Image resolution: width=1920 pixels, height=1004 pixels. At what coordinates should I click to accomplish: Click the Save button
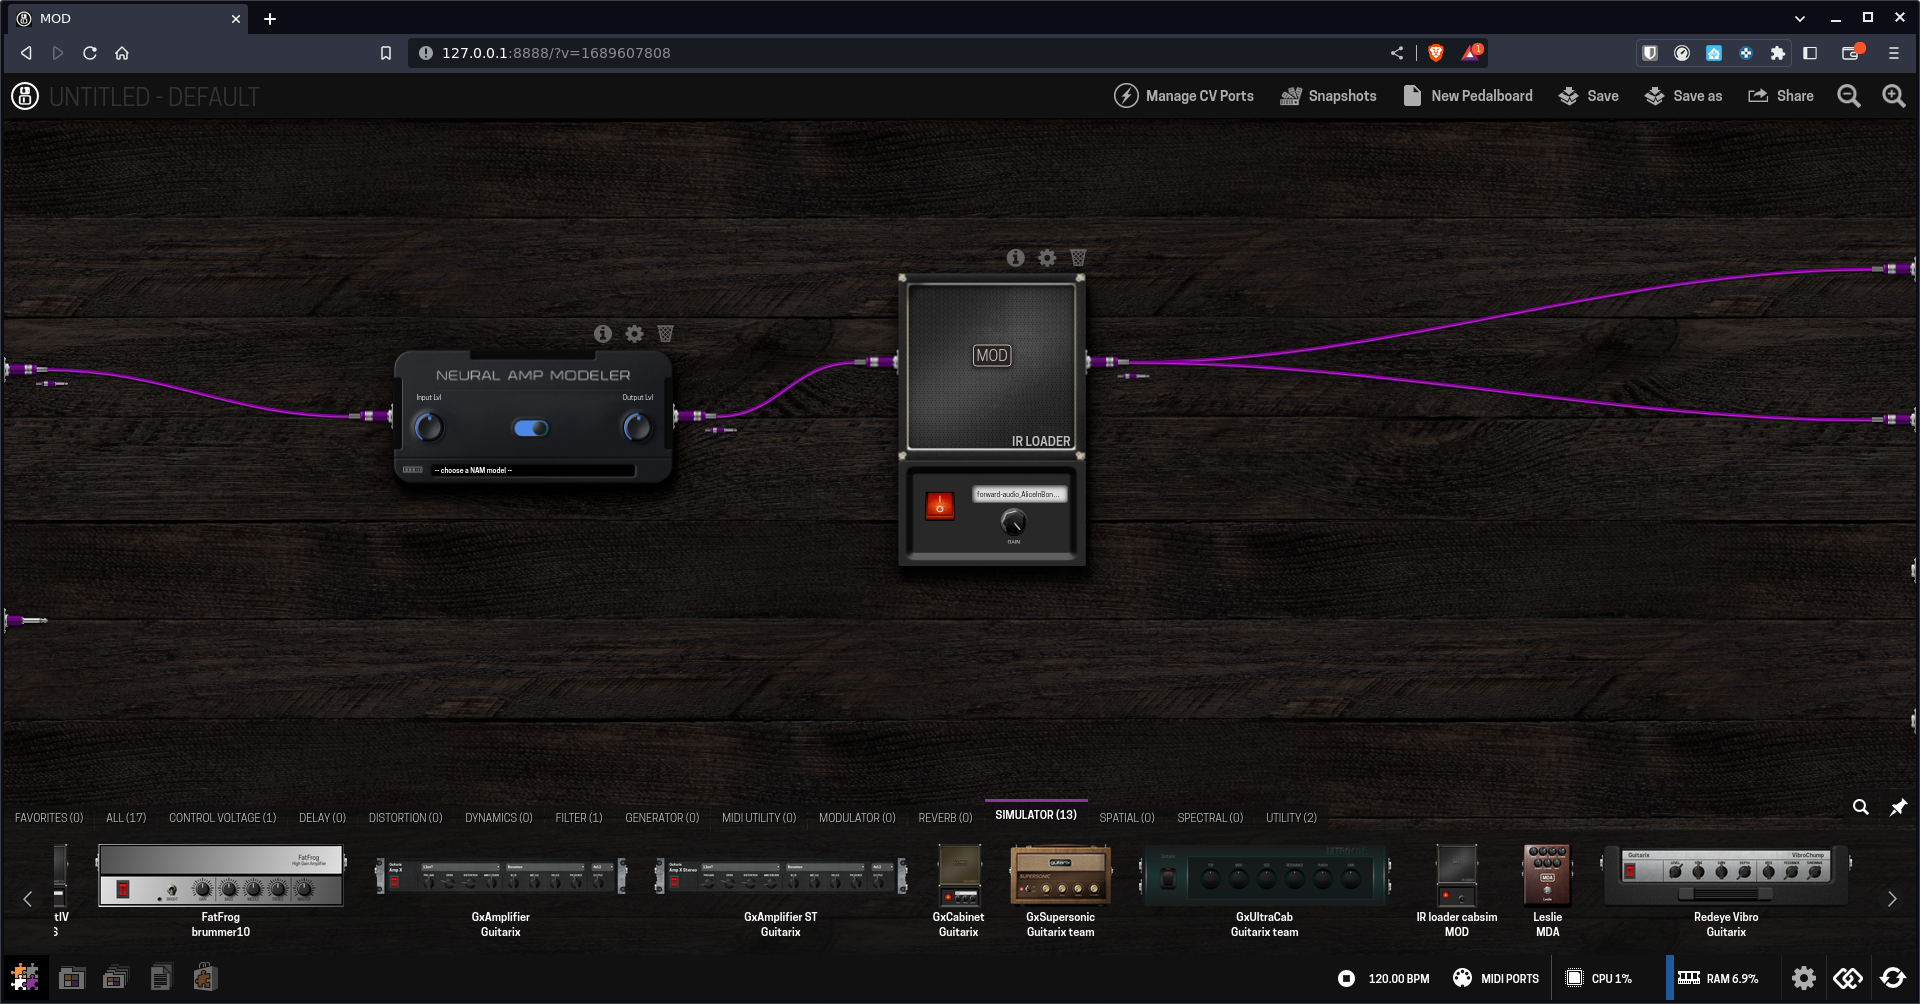[1588, 96]
